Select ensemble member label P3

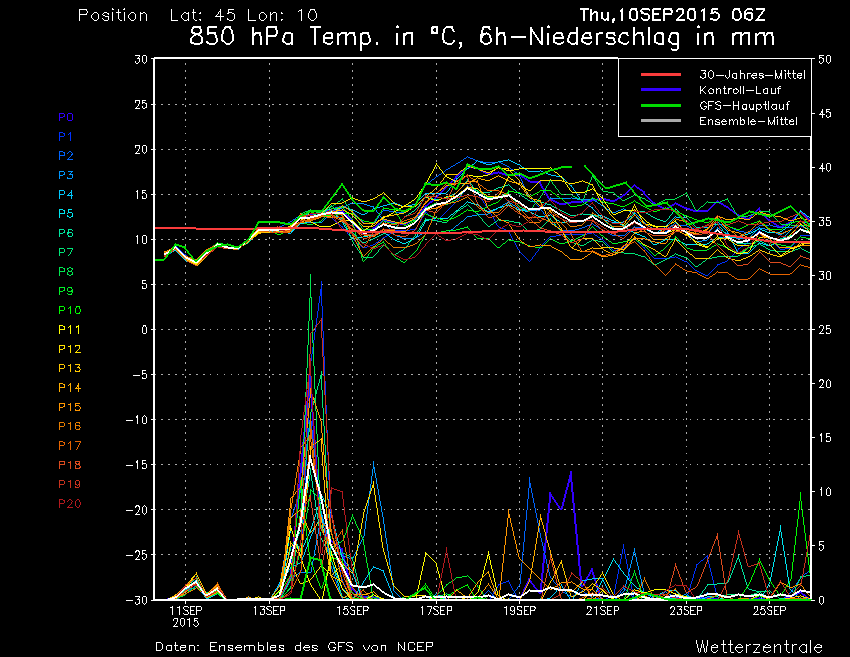coord(66,175)
